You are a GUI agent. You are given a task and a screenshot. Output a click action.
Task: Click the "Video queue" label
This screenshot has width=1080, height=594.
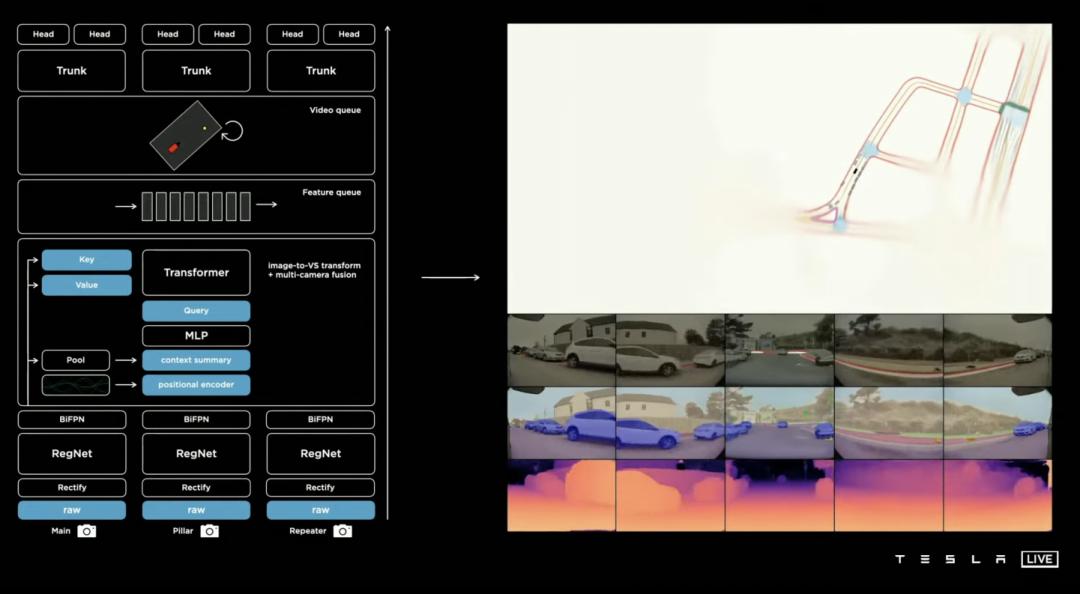(x=335, y=110)
